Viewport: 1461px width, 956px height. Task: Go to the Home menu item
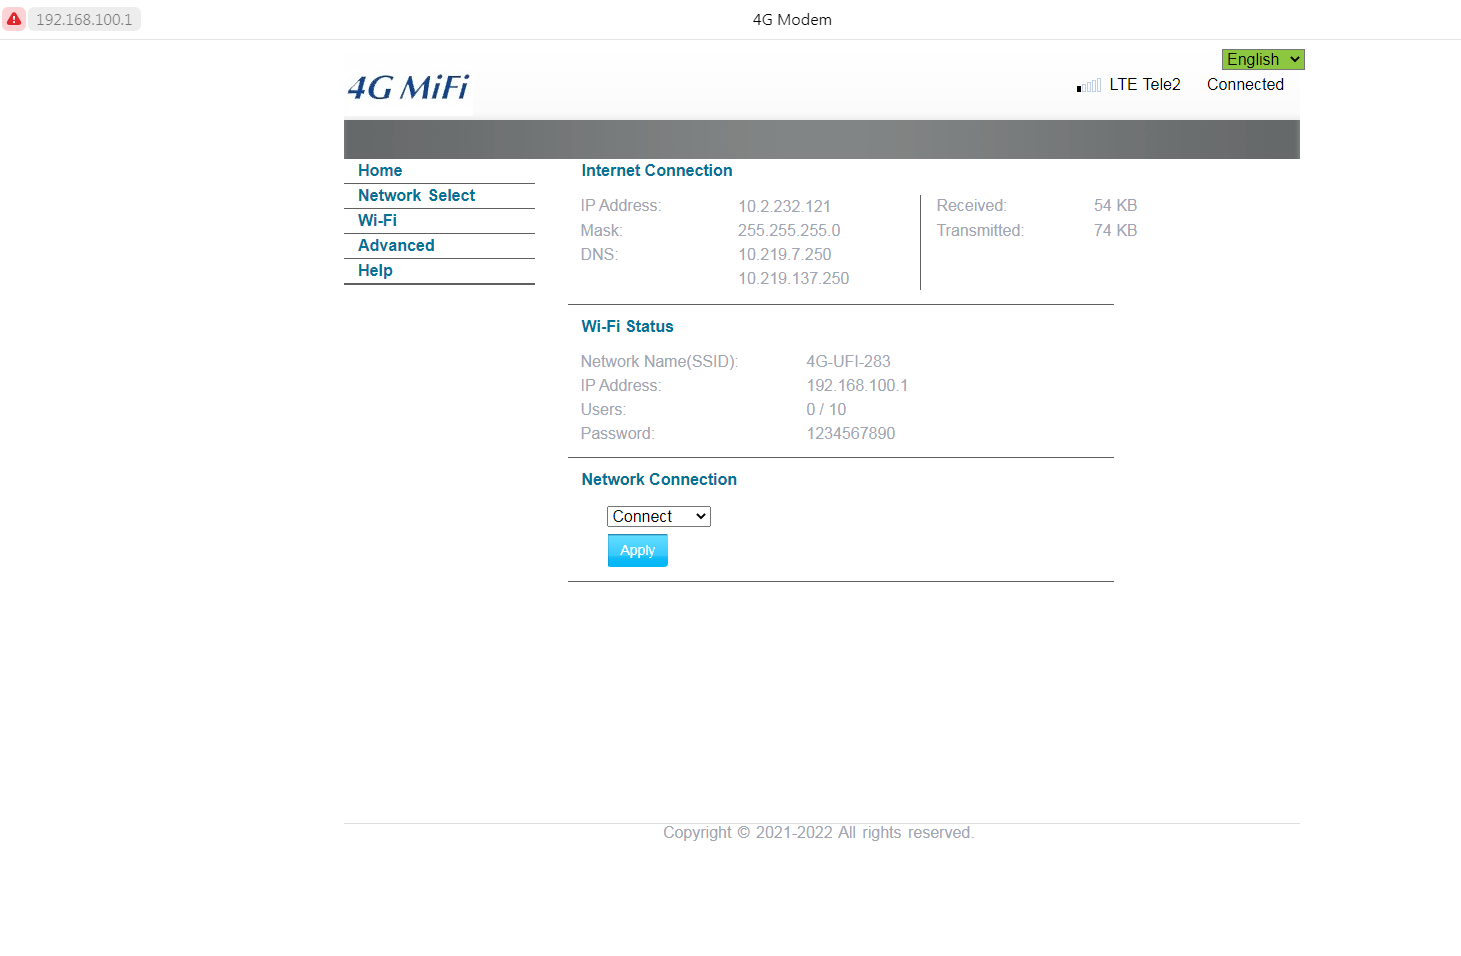pos(380,171)
